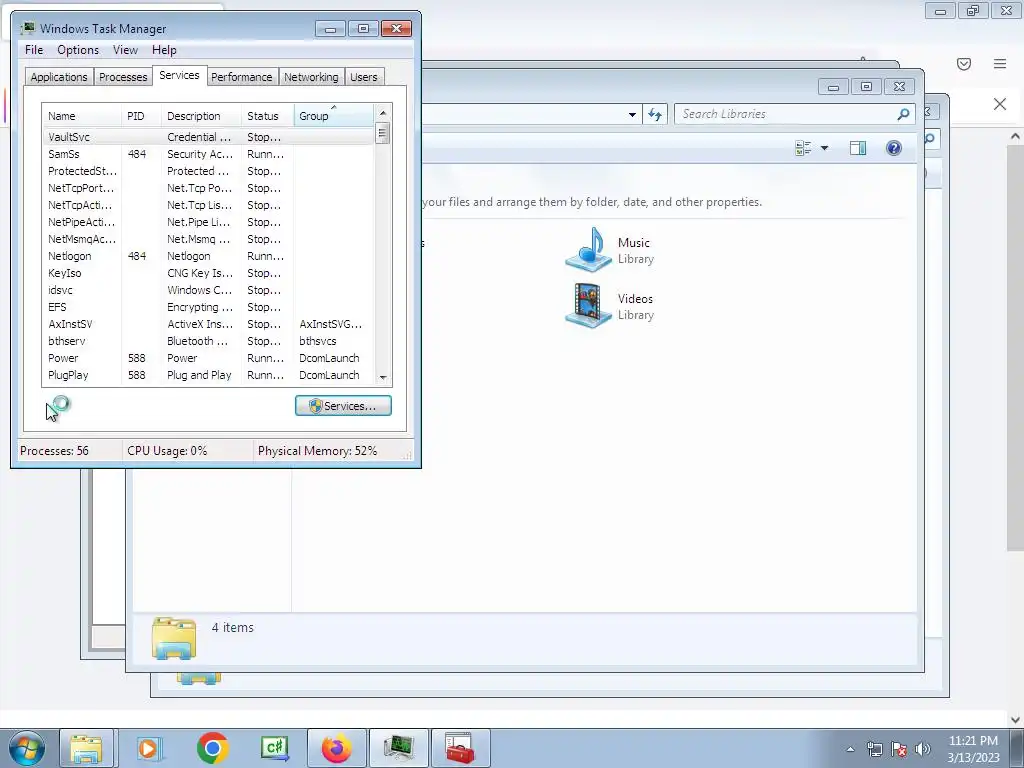Click the services list scroll-down arrow
Screen dimensions: 1024x768
click(383, 377)
